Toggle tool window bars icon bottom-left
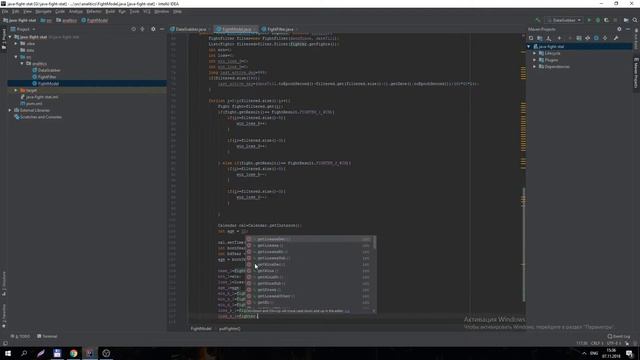 click(5, 343)
